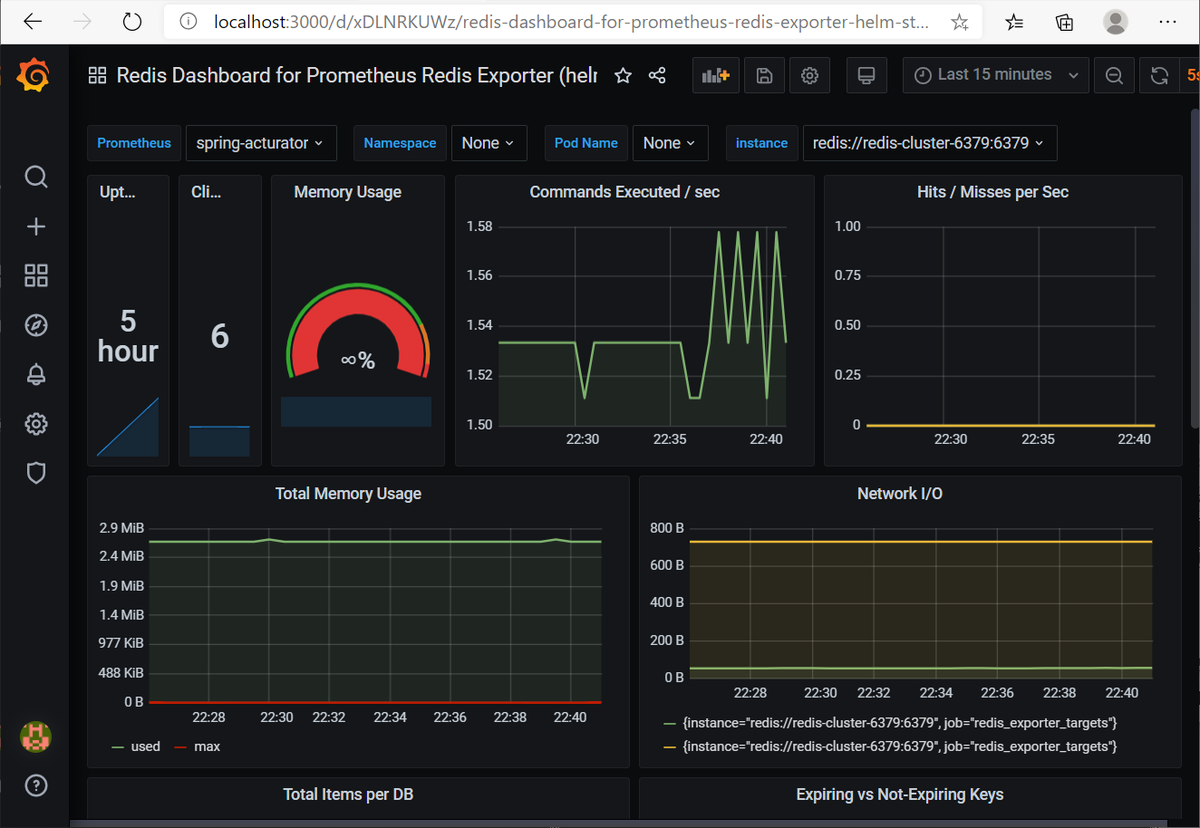Open the user avatar profile menu

(x=36, y=738)
